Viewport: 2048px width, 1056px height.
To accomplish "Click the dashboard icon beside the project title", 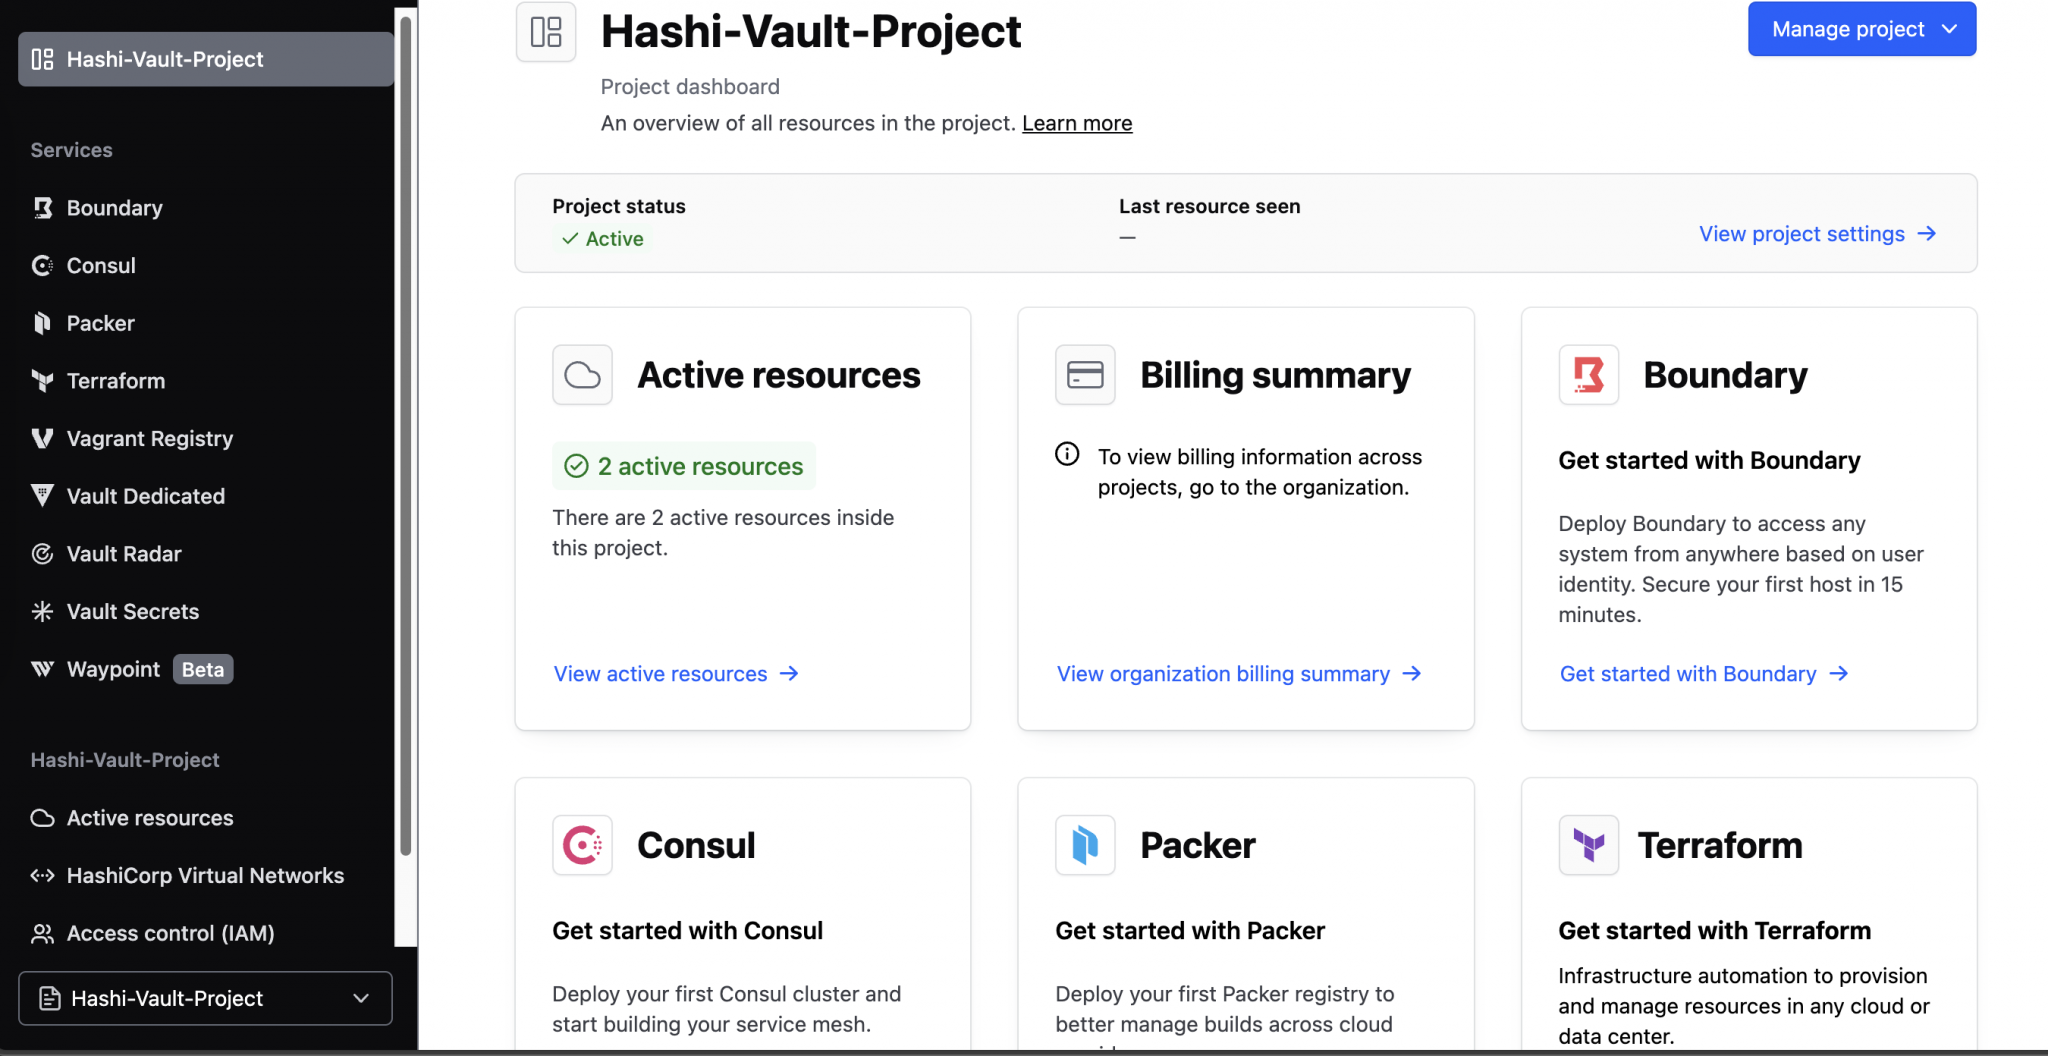I will pyautogui.click(x=545, y=32).
